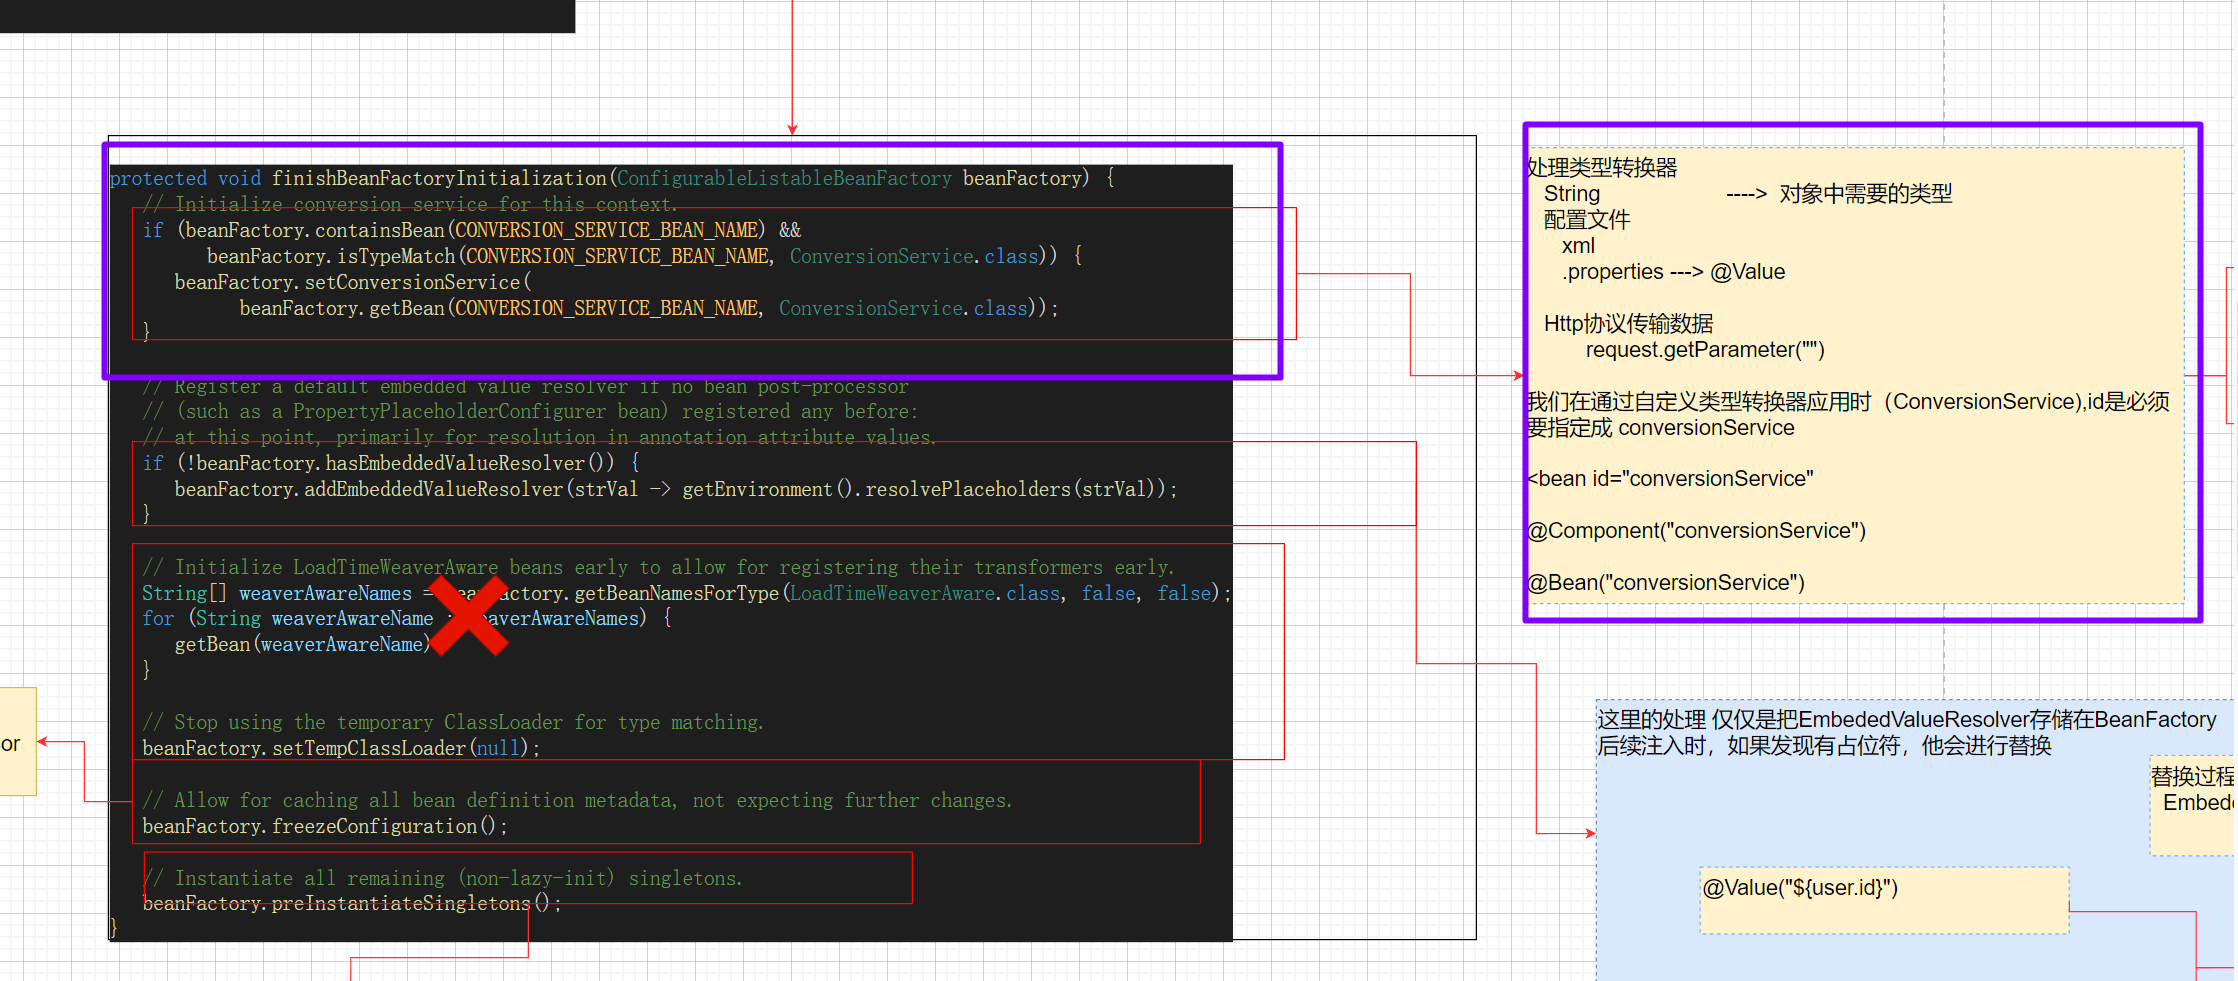Click the 'getBean(weaverAwareName)' code line
Image resolution: width=2238 pixels, height=981 pixels.
302,644
